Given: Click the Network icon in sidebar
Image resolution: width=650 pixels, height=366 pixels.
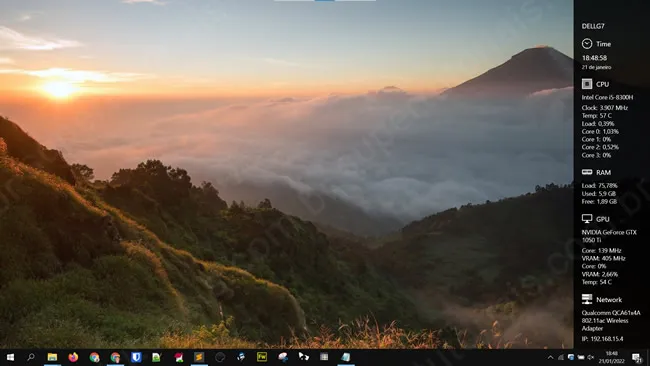Looking at the screenshot, I should [x=587, y=299].
